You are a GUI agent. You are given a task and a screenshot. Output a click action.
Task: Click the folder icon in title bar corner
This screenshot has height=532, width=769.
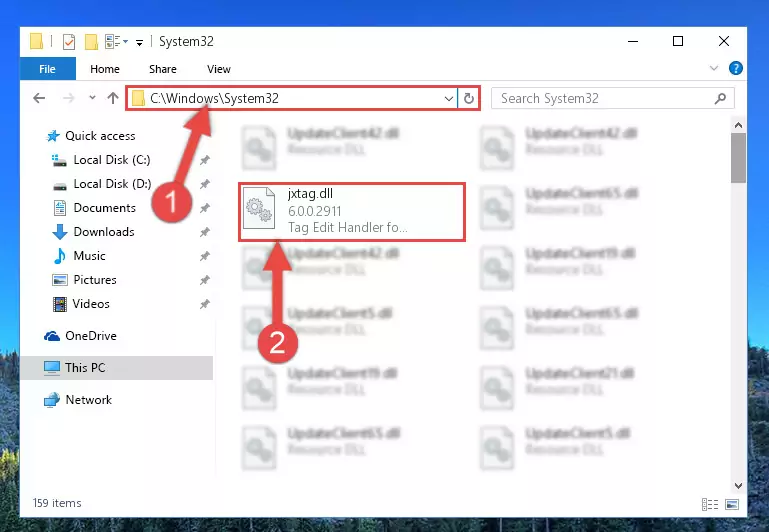tap(36, 42)
